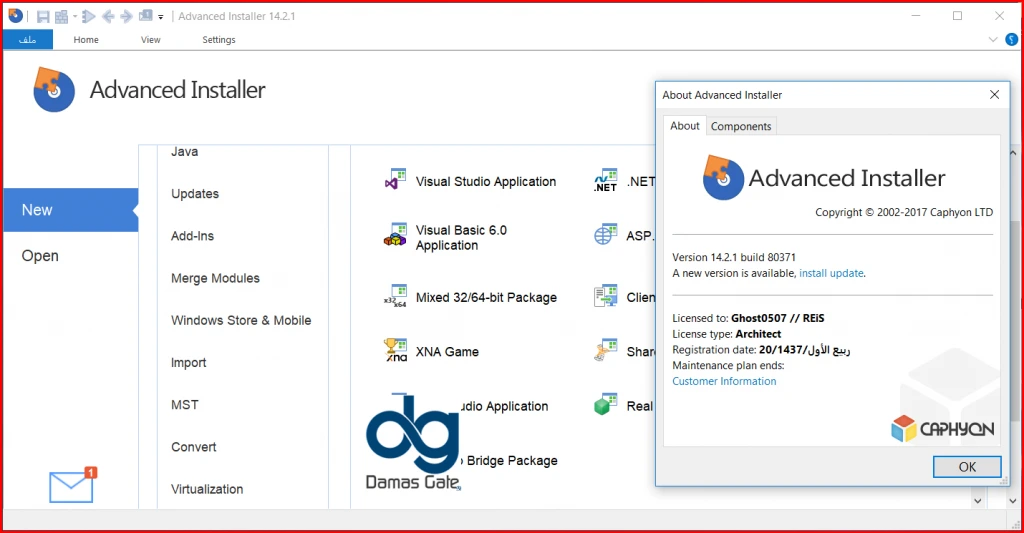
Task: Click Advanced Installer logo in About dialog
Action: pyautogui.click(x=824, y=177)
